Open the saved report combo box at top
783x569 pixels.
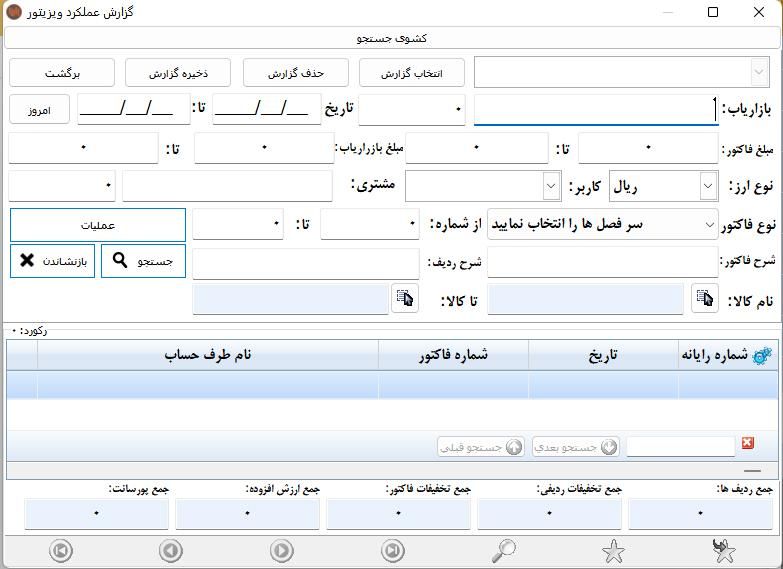pos(758,73)
